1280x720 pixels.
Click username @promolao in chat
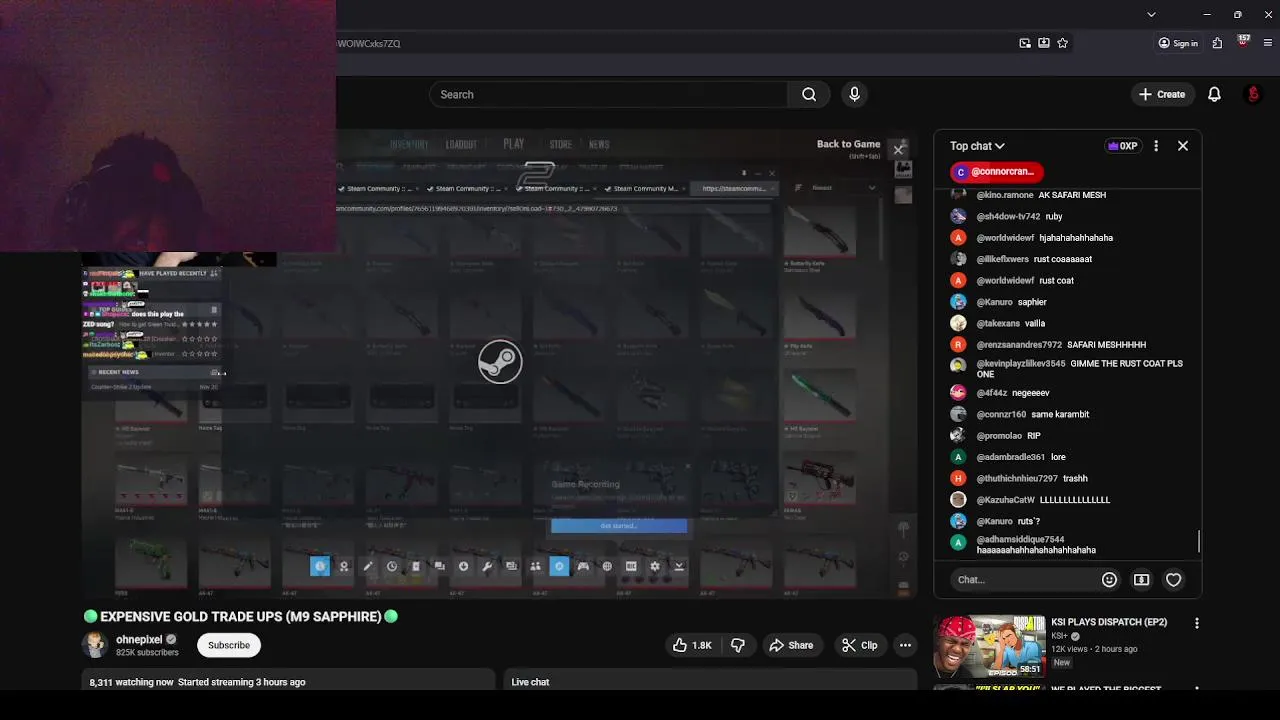(x=999, y=436)
